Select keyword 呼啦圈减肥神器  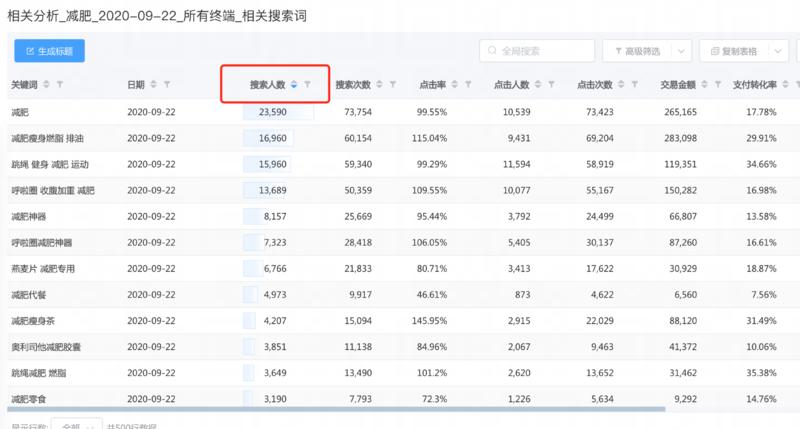click(42, 242)
